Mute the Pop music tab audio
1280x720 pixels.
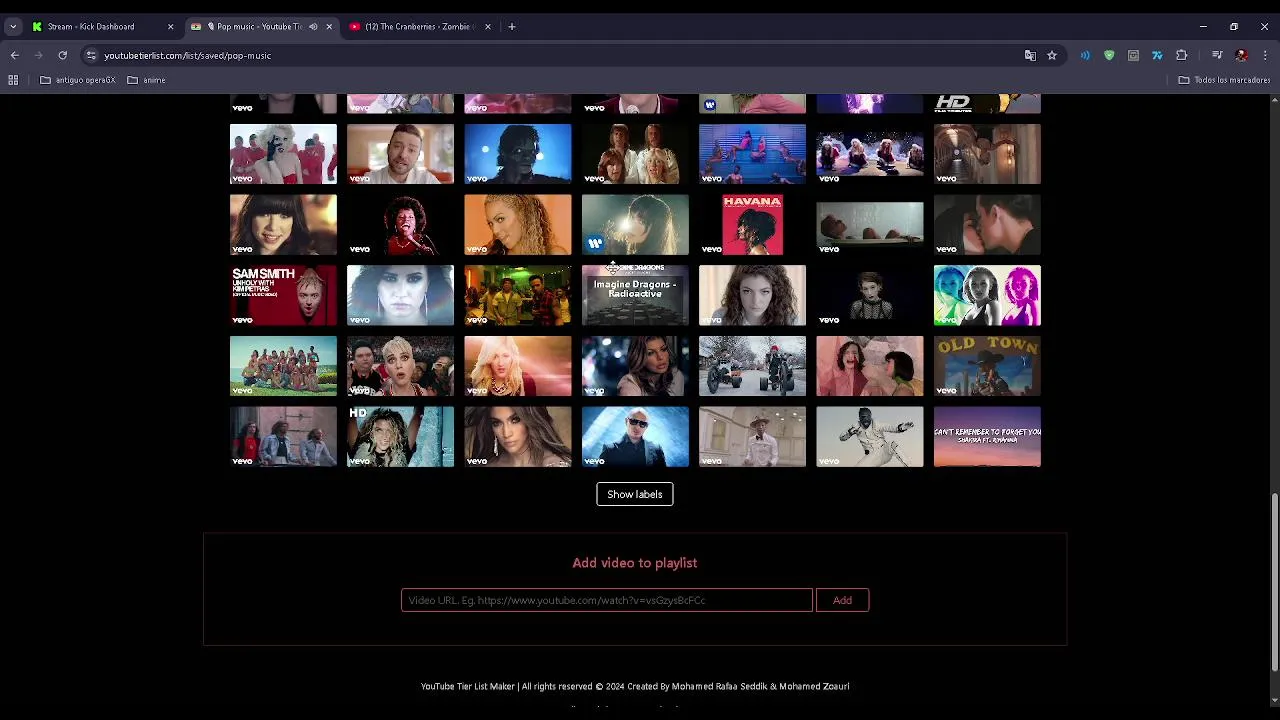[x=313, y=27]
